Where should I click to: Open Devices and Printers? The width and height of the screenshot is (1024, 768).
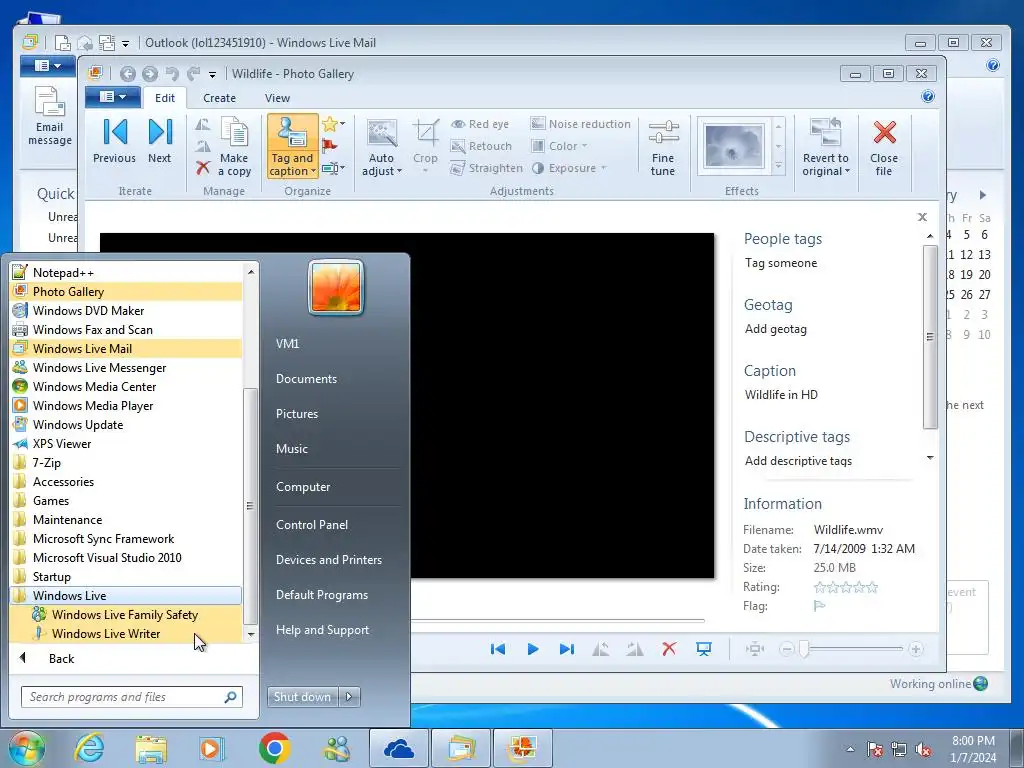pos(328,560)
